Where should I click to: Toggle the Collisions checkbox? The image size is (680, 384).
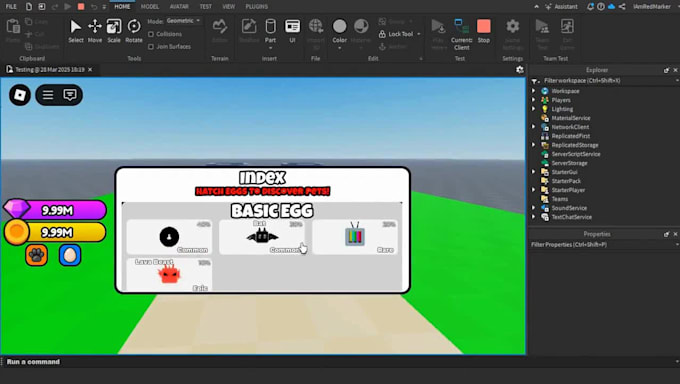tap(151, 34)
